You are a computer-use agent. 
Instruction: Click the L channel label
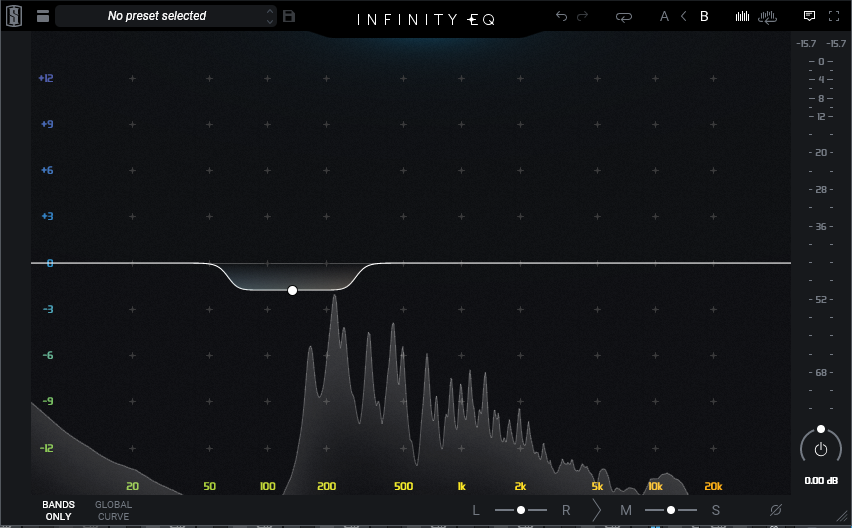476,511
